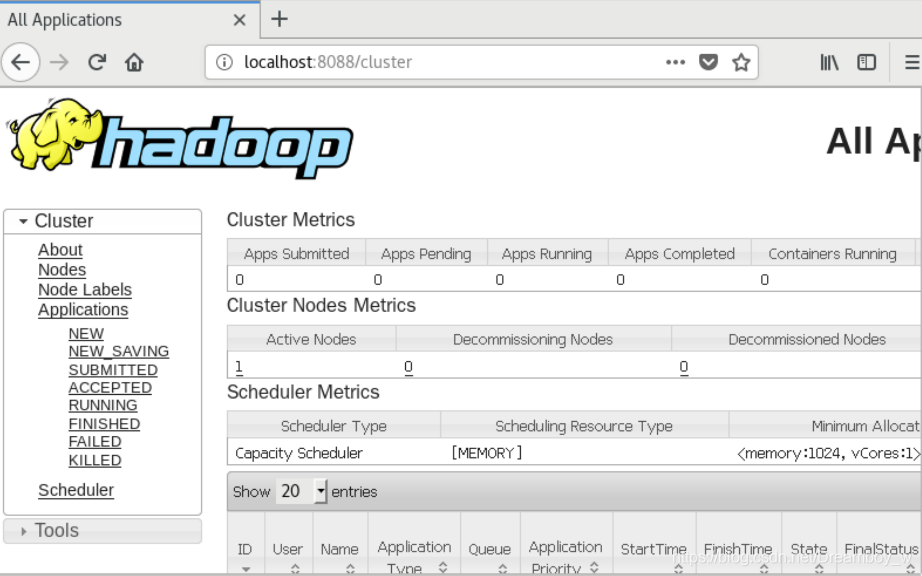Click the Decommissioned Nodes count 0 link
The image size is (922, 576).
click(683, 367)
